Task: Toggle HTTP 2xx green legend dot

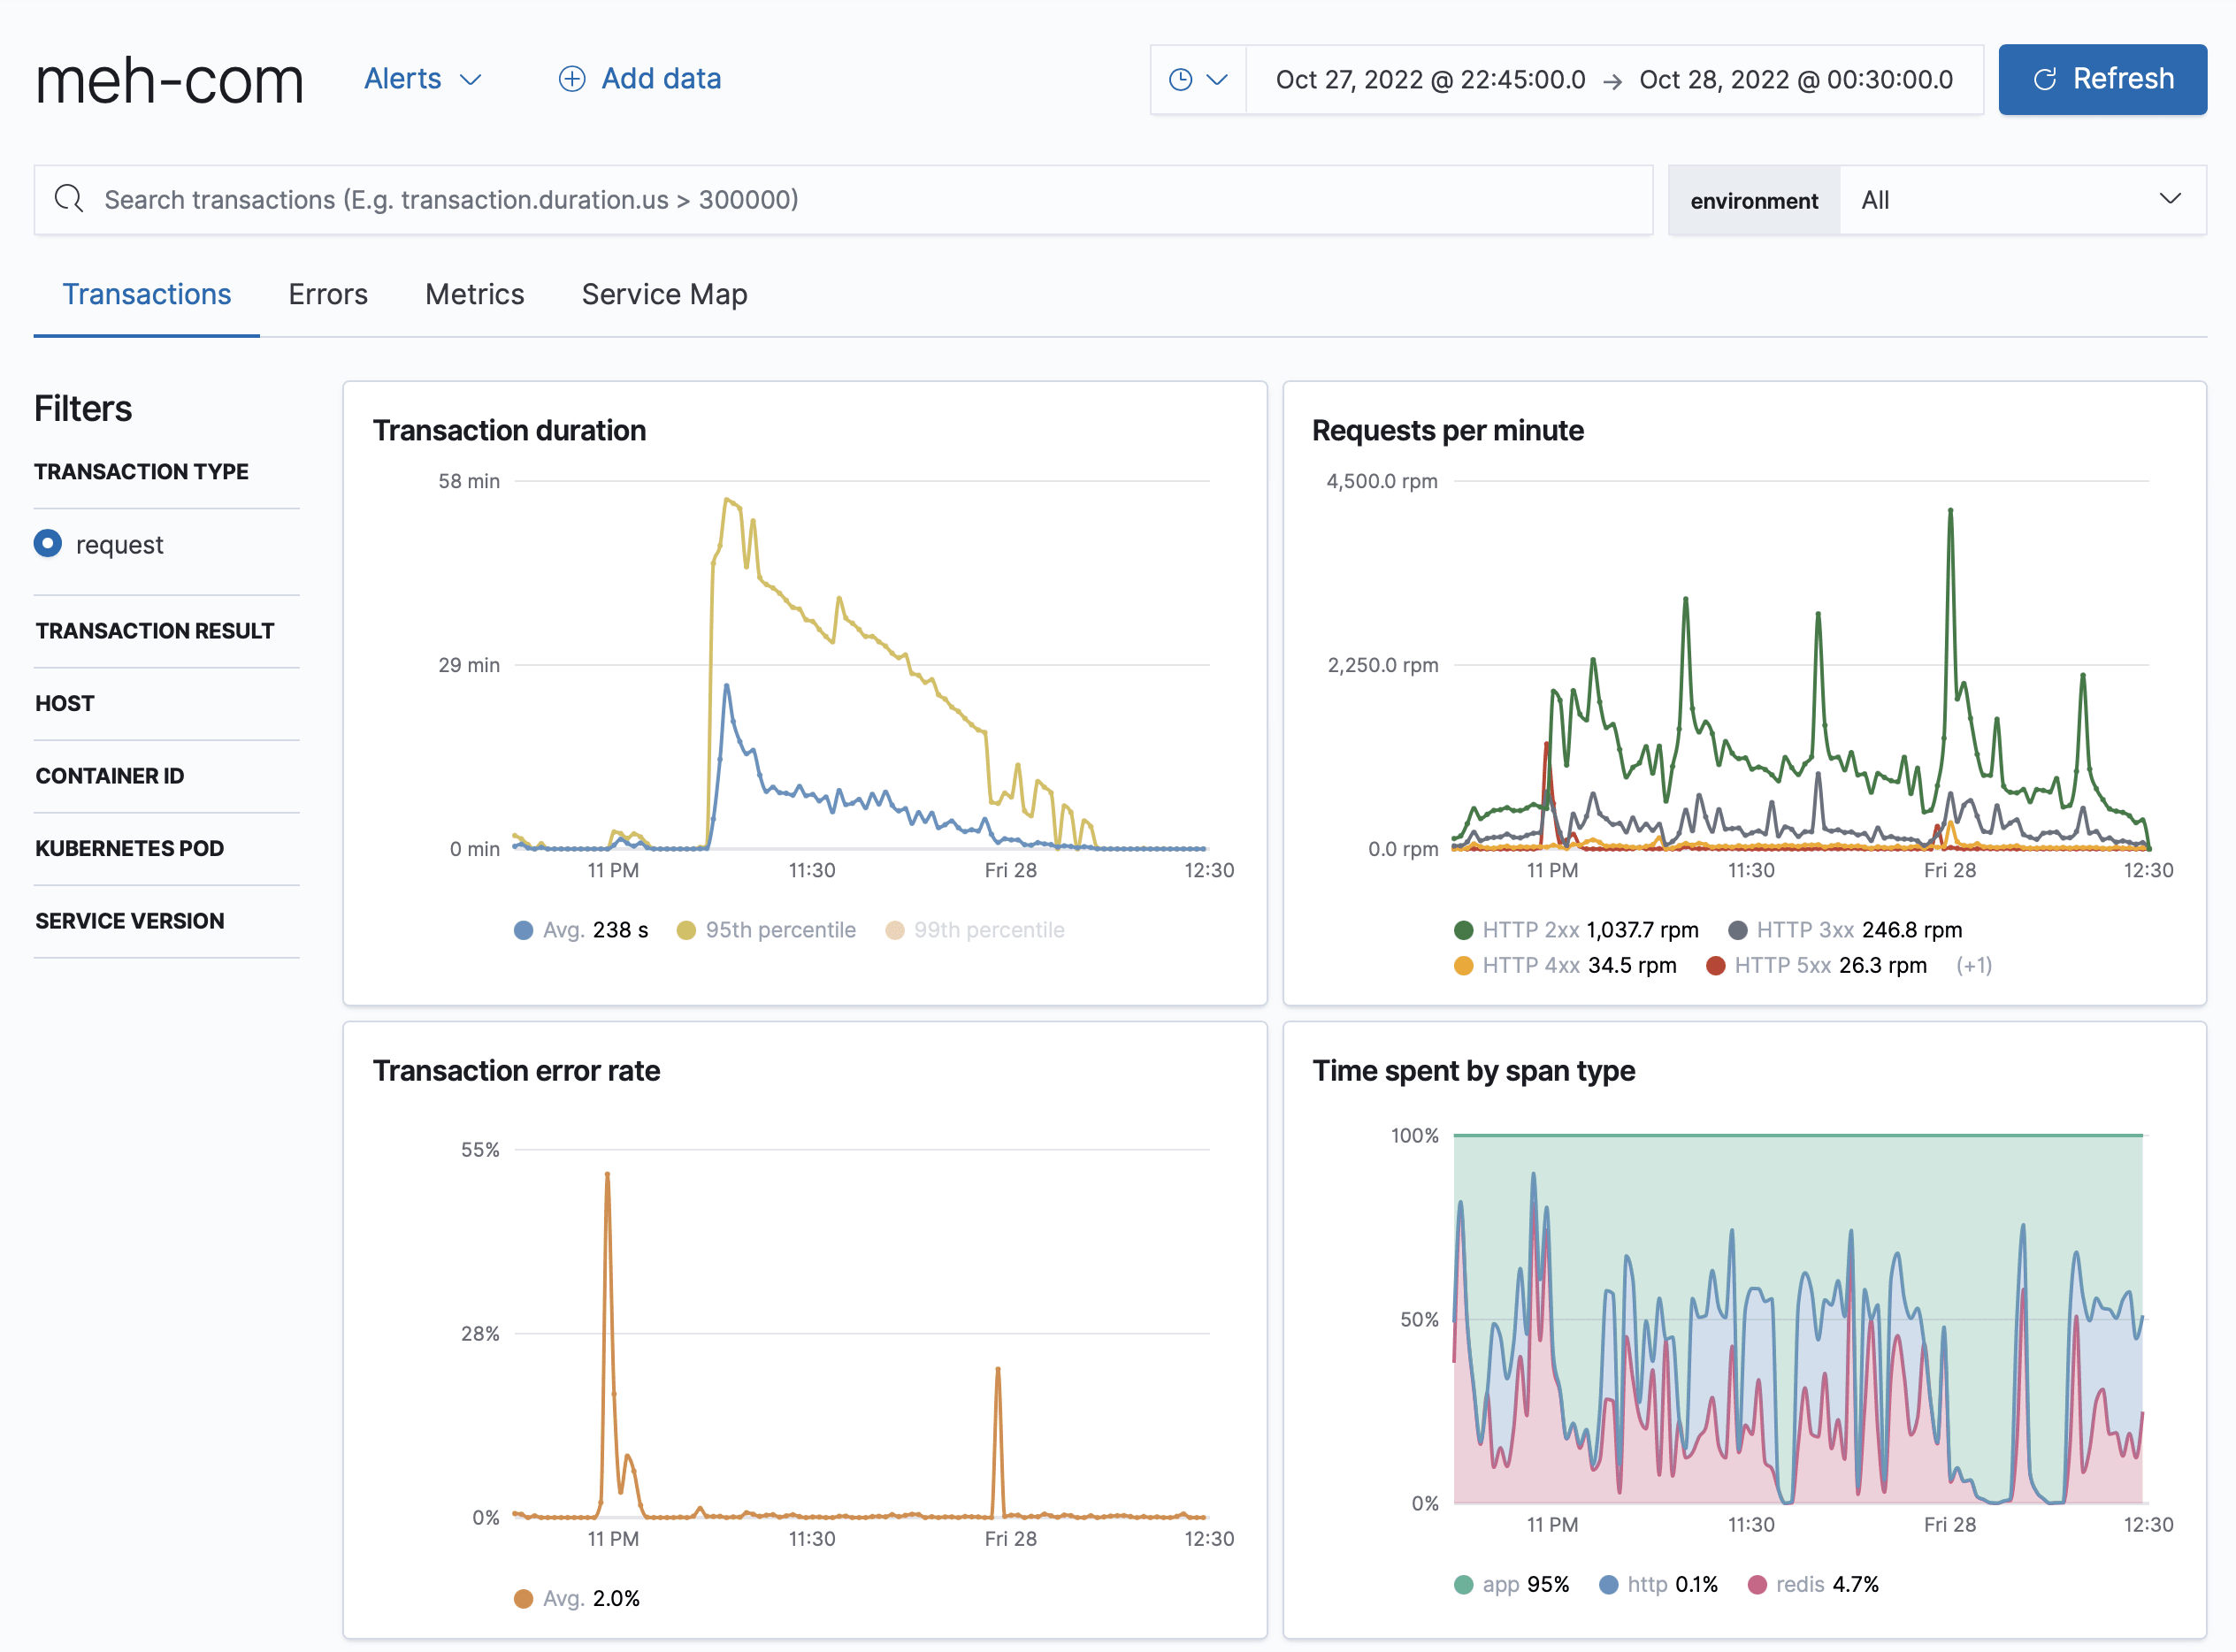Action: coord(1464,930)
